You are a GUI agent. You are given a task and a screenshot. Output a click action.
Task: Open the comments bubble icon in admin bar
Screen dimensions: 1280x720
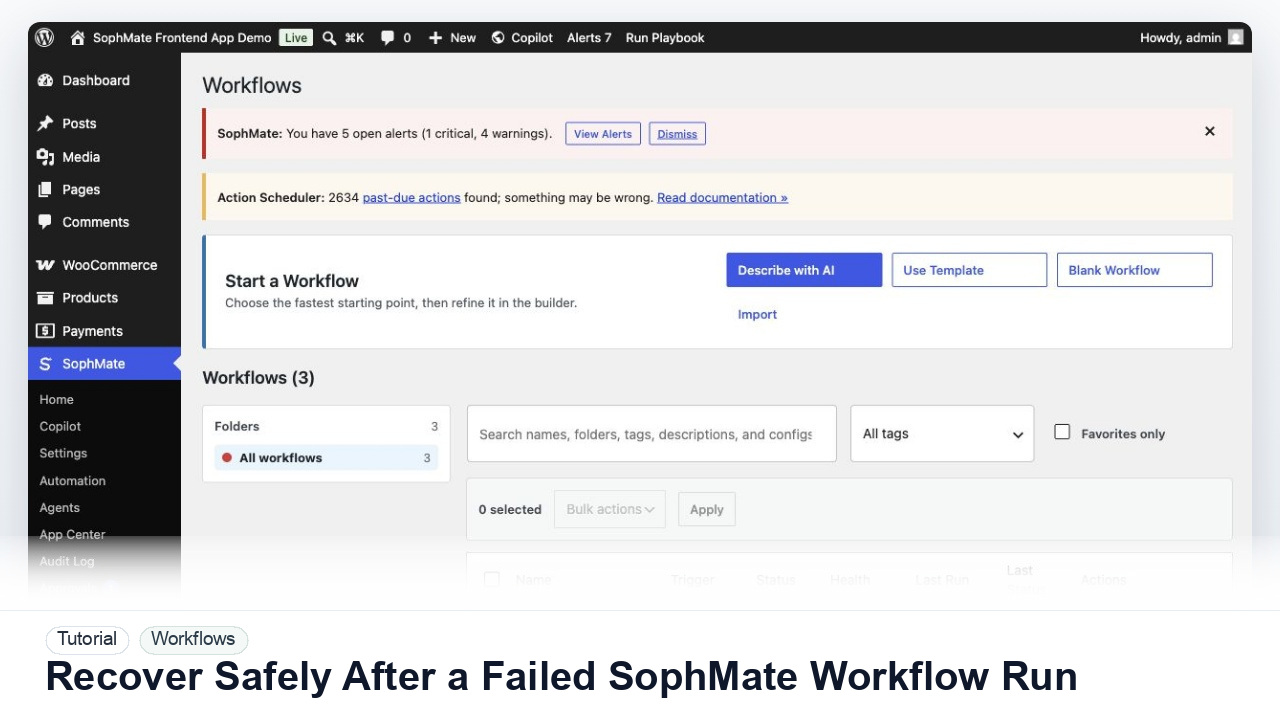388,38
